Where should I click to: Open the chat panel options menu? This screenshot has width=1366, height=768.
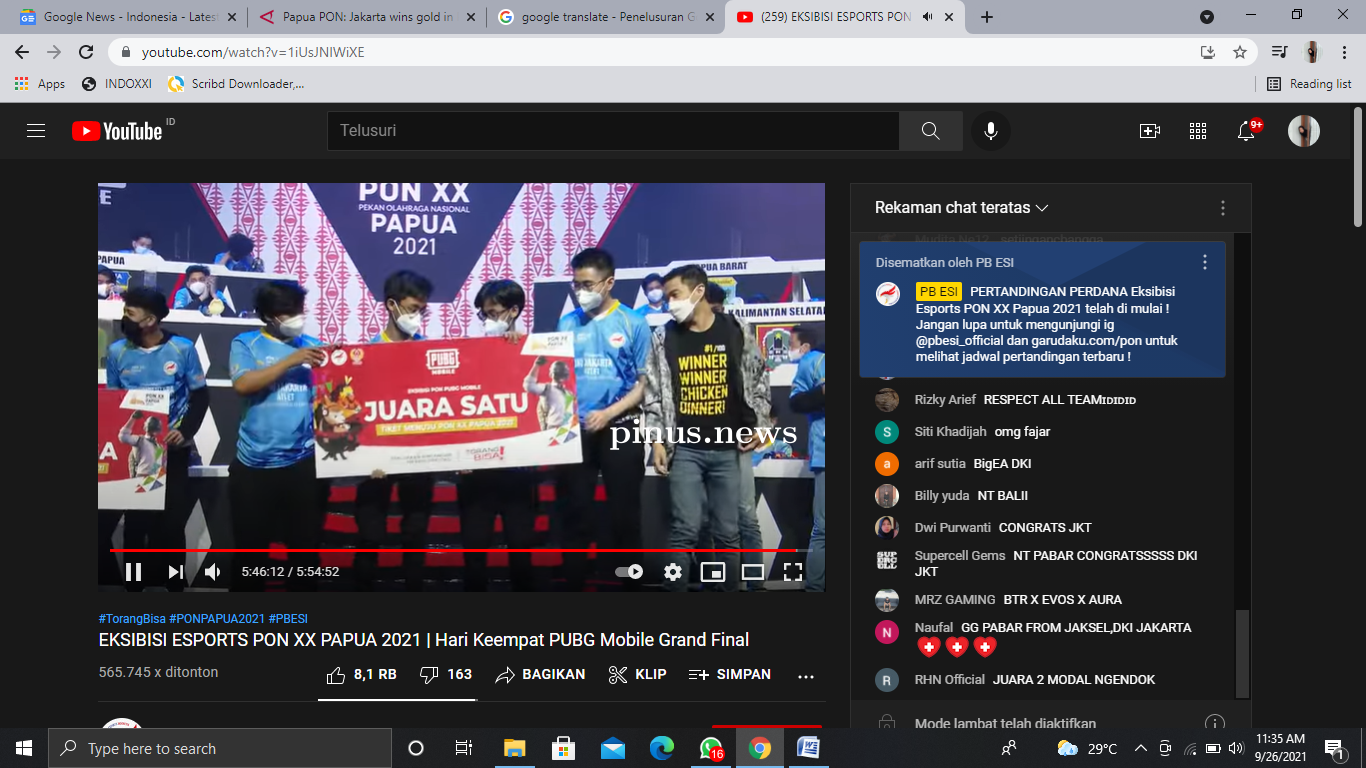pos(1222,208)
